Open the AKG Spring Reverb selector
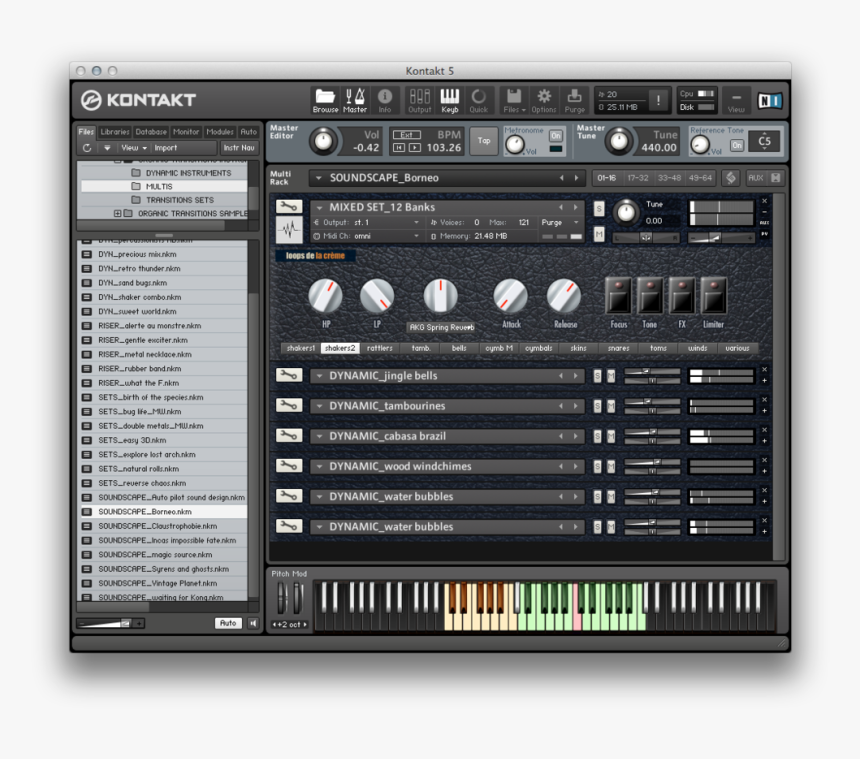This screenshot has height=759, width=860. coord(442,327)
